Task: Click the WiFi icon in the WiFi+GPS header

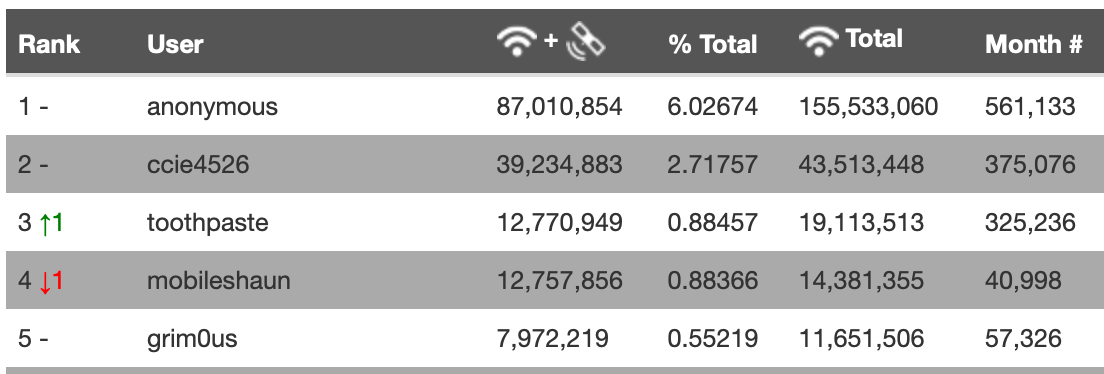Action: pyautogui.click(x=517, y=42)
